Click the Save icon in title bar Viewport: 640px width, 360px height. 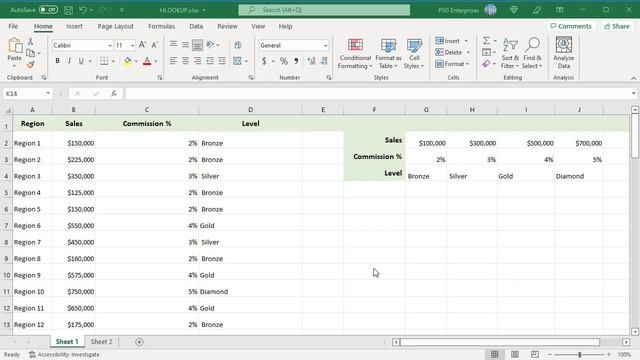point(69,10)
